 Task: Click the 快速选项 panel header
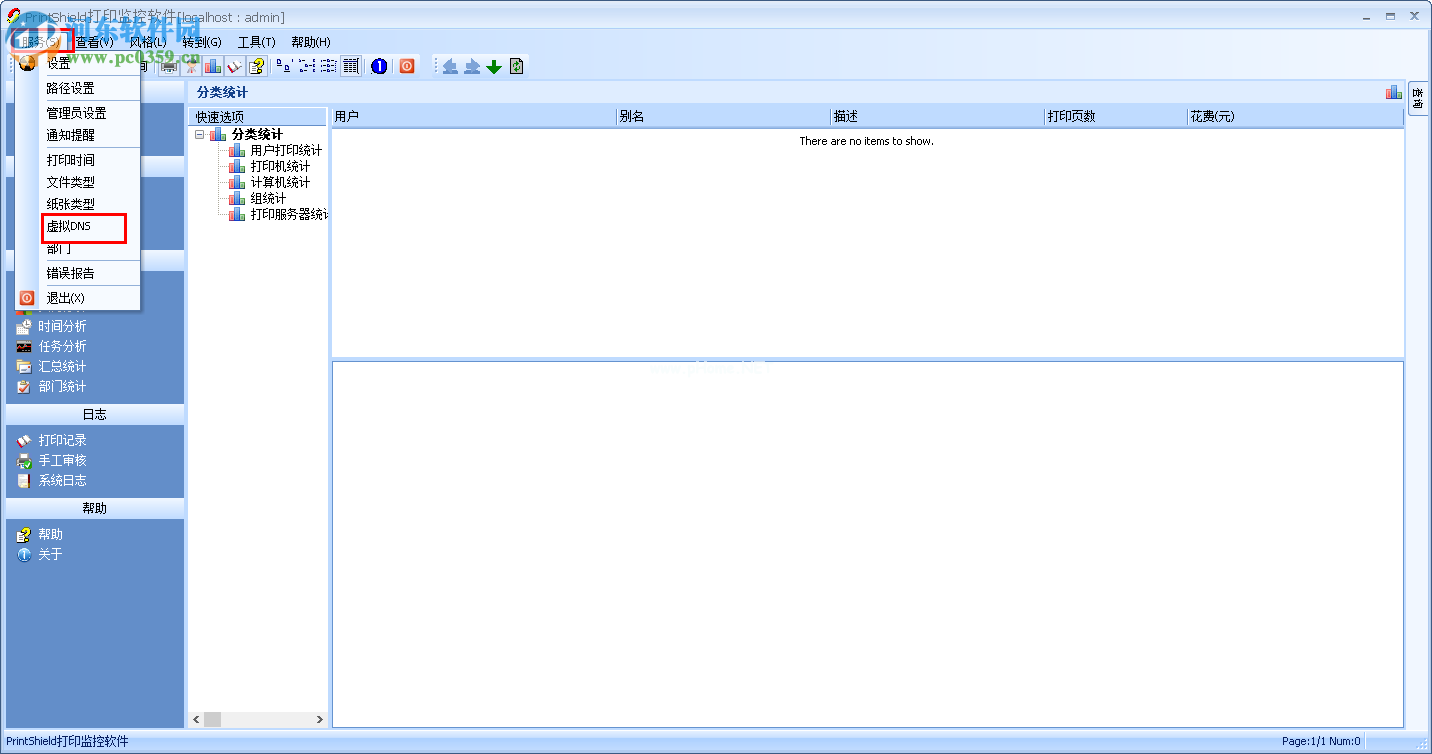click(x=257, y=116)
